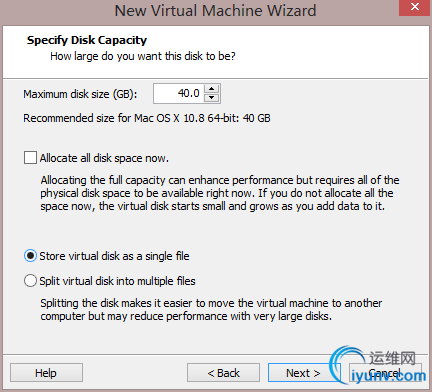Click the New Virtual Machine Wizard title bar

[215, 11]
